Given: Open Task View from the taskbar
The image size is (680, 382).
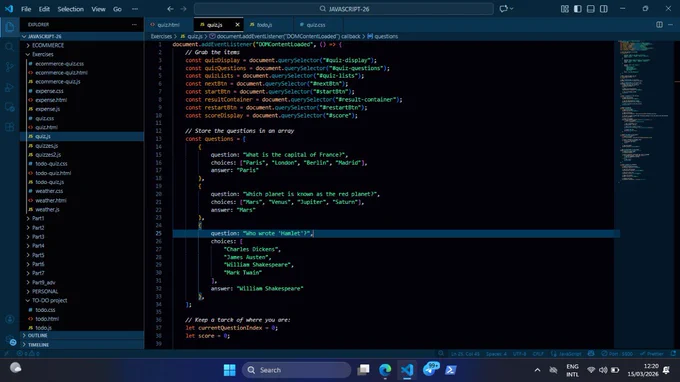Looking at the screenshot, I should click(x=363, y=370).
